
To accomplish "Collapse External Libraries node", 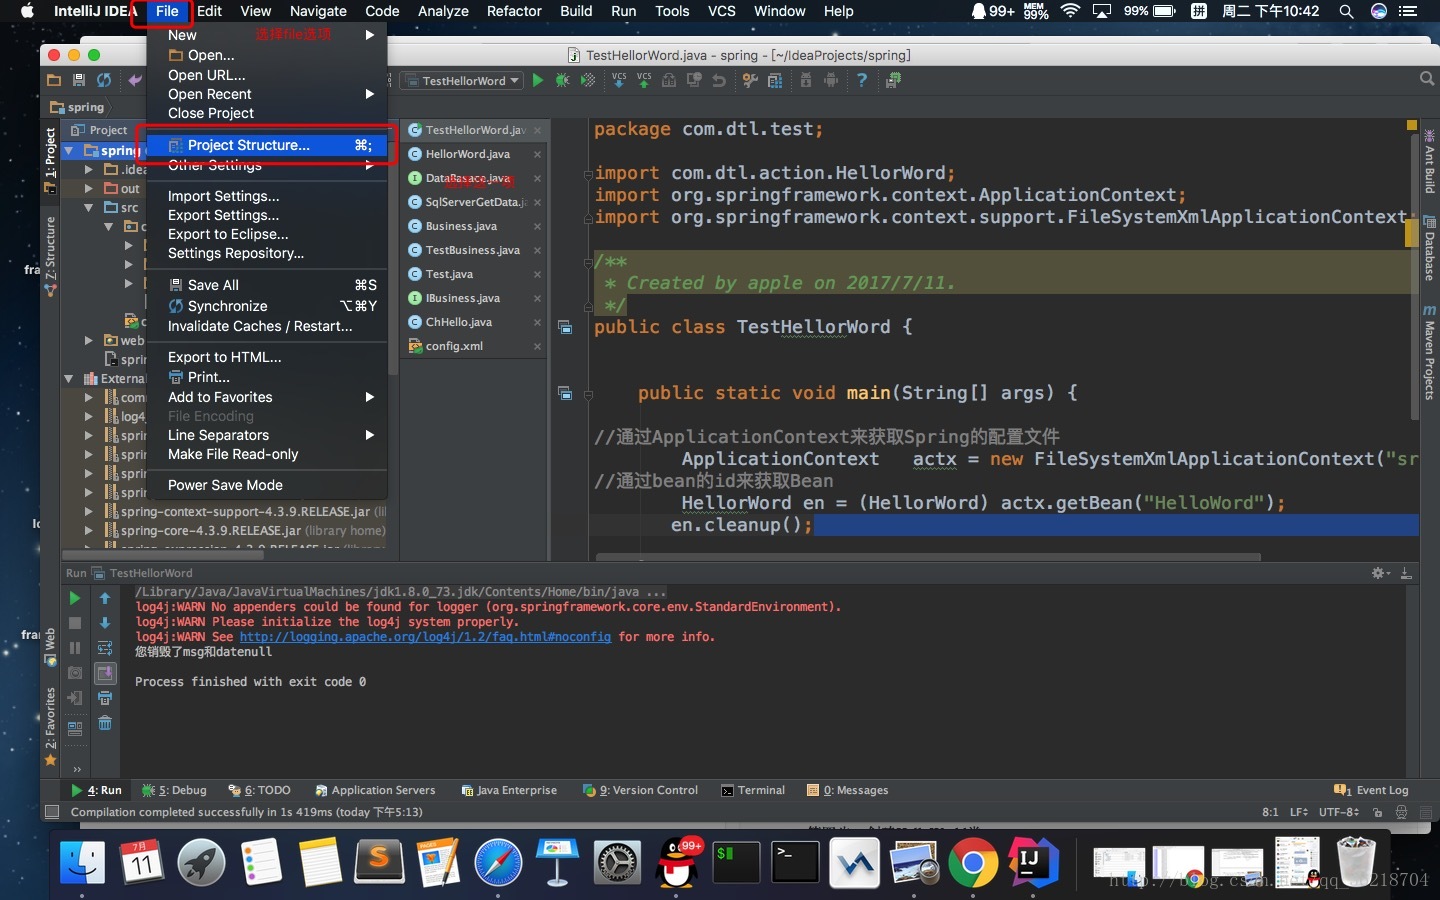I will [69, 378].
